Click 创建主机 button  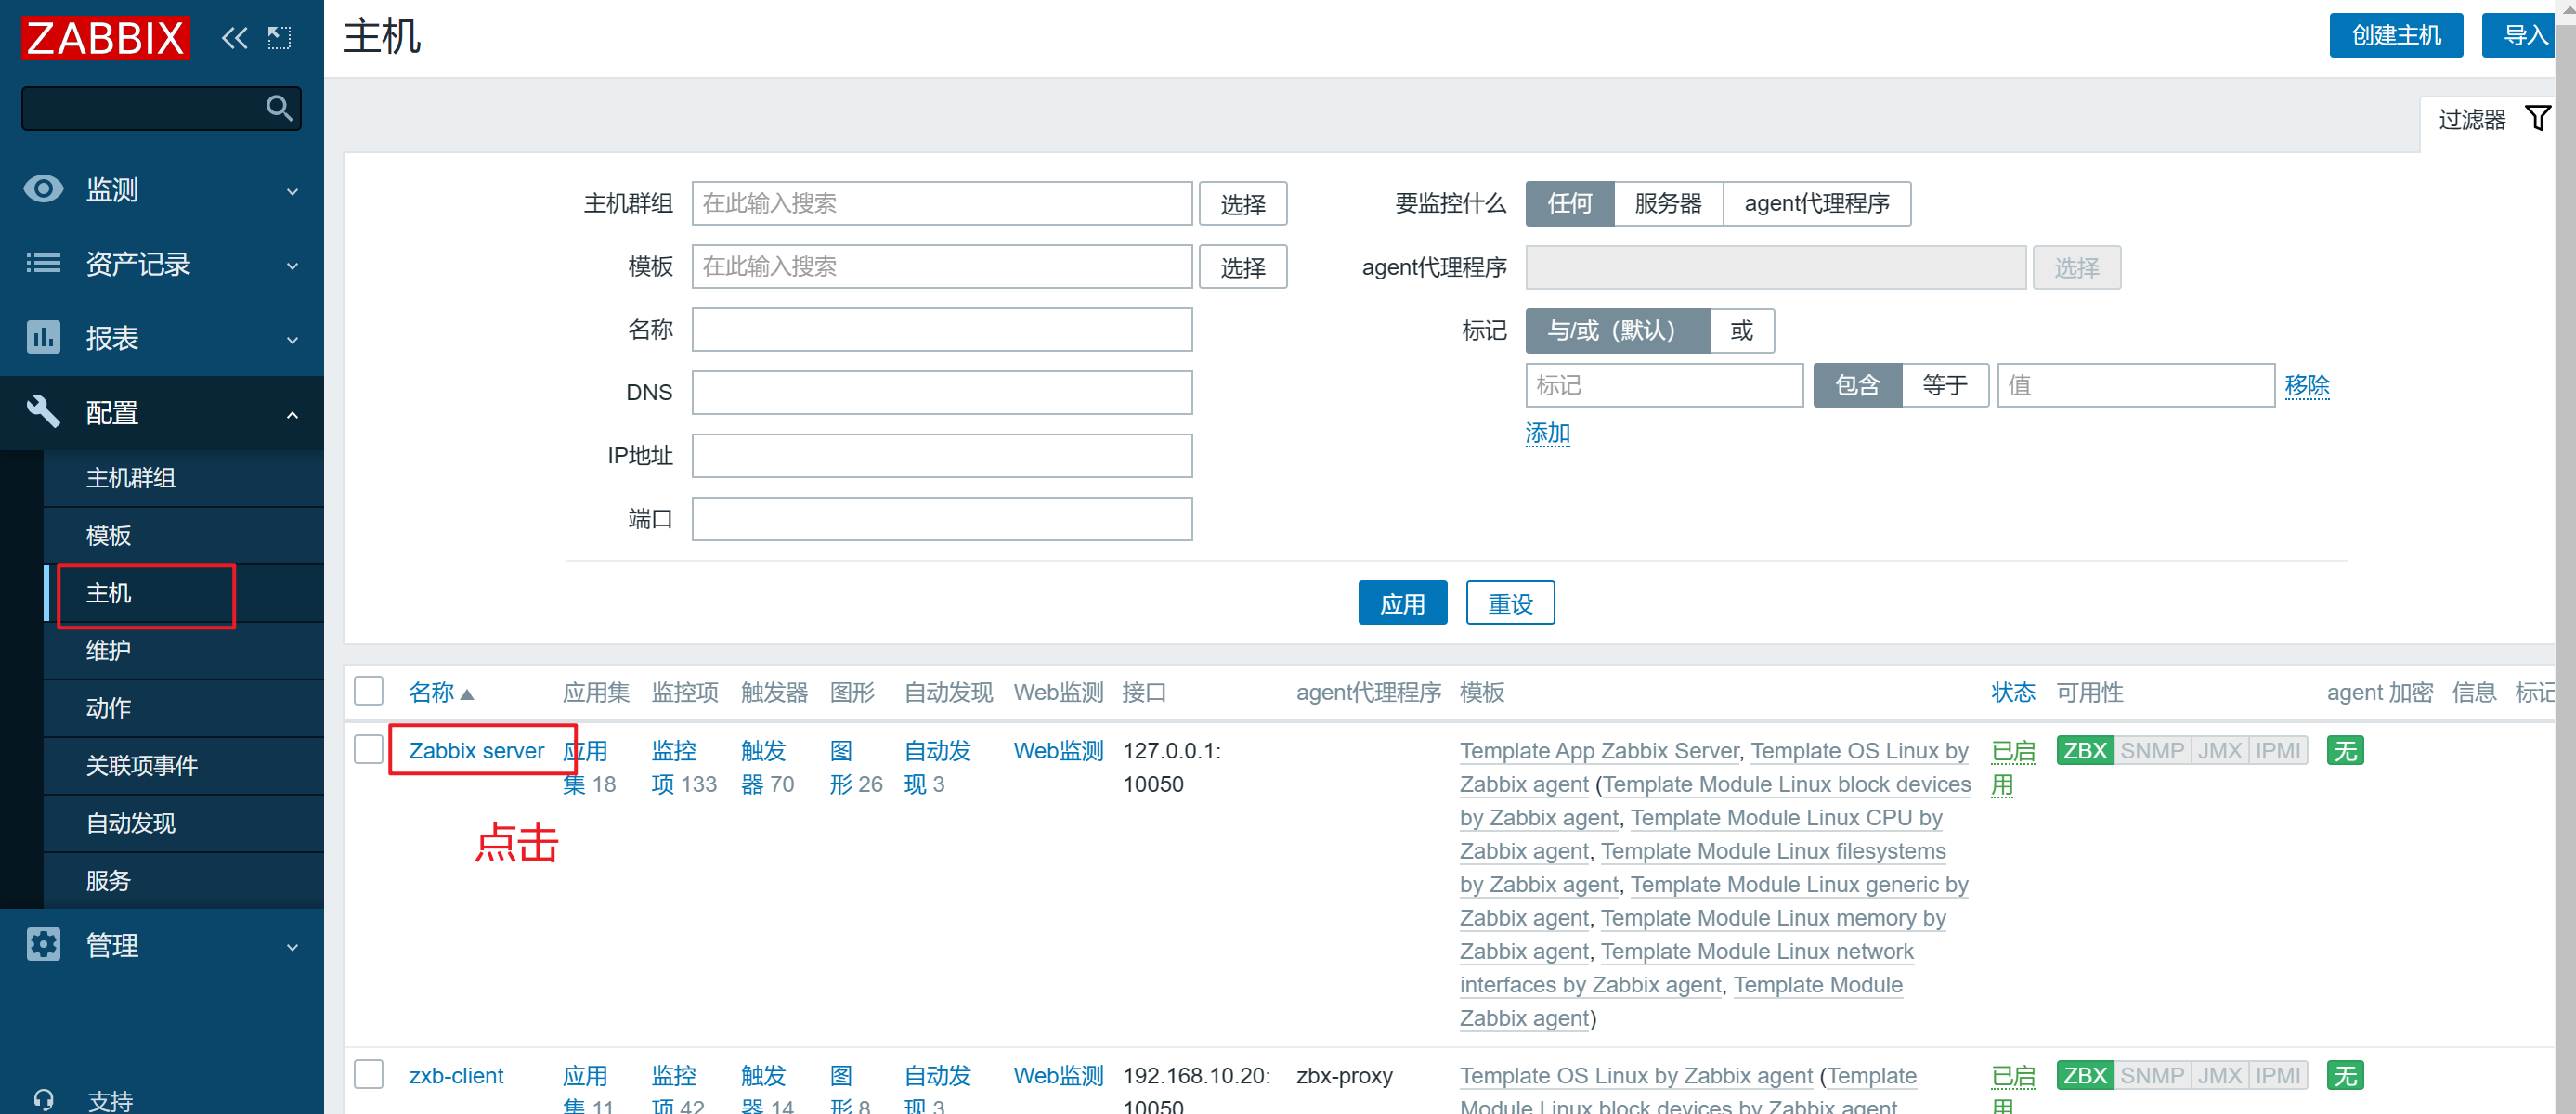2396,36
